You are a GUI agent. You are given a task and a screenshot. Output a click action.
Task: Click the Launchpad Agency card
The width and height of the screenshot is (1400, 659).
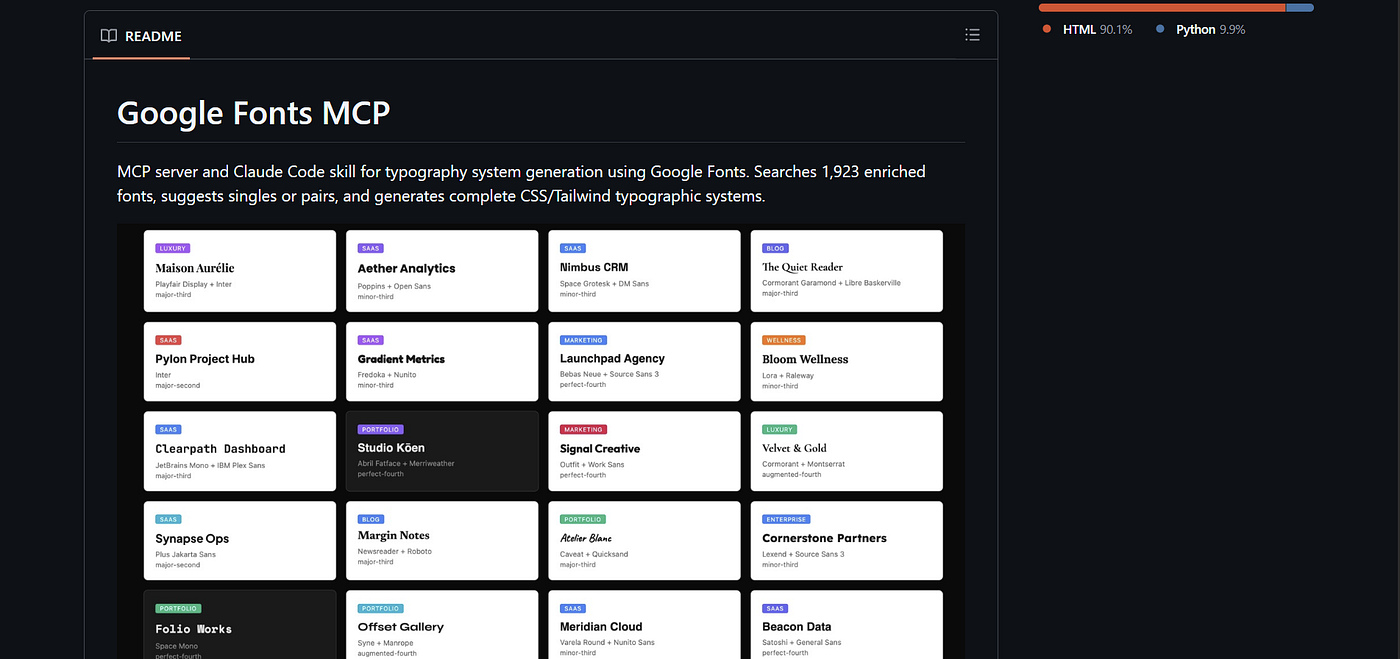tap(644, 361)
